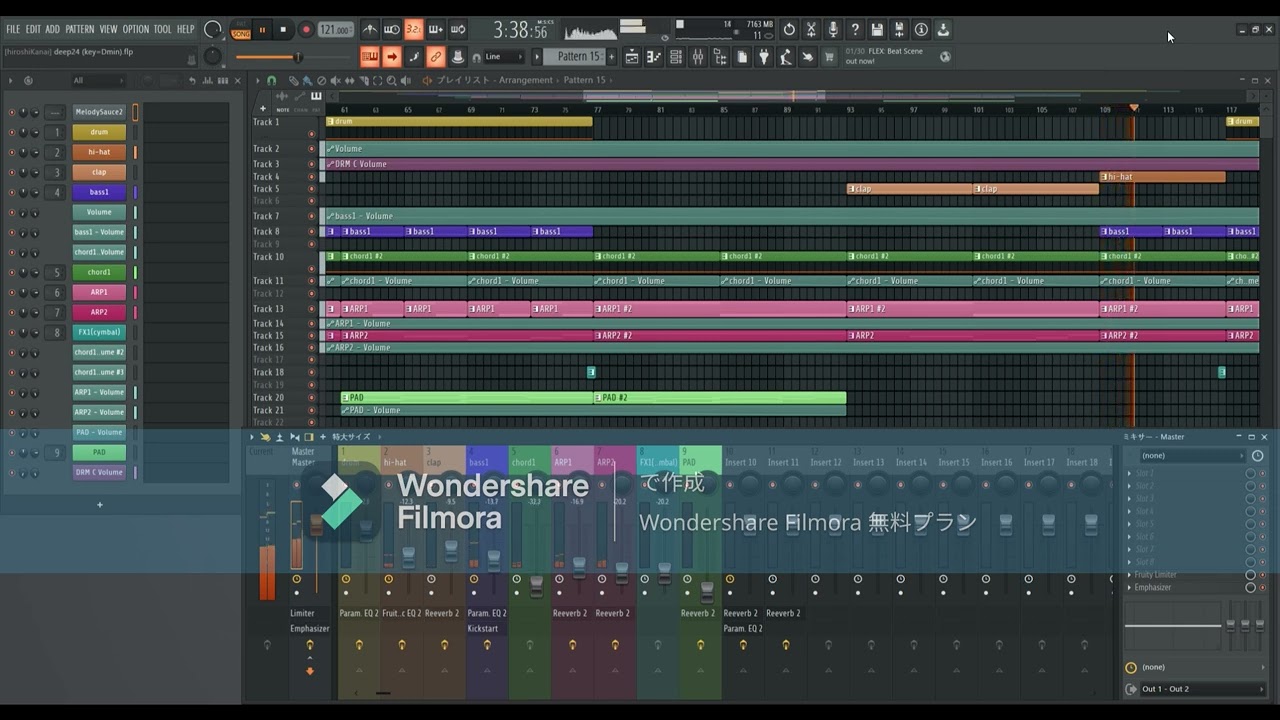
Task: Toggle the metronome icon
Action: (x=370, y=30)
